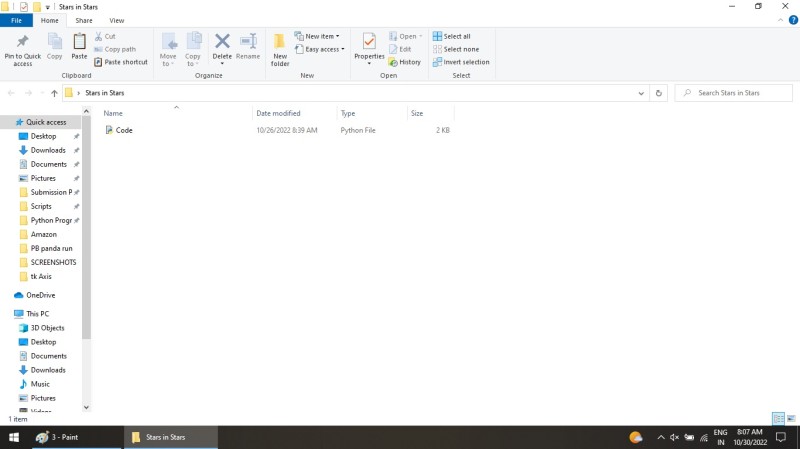The width and height of the screenshot is (800, 449).
Task: Switch to large icons view toggle
Action: (x=791, y=418)
